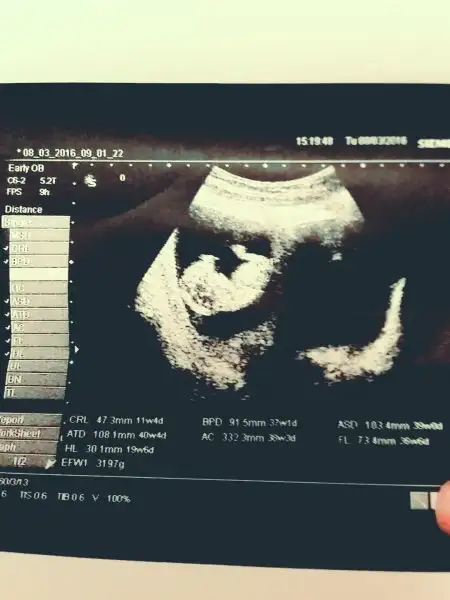Expand the measurement list using the right arrow
This screenshot has height=600, width=450.
pos(77,349)
